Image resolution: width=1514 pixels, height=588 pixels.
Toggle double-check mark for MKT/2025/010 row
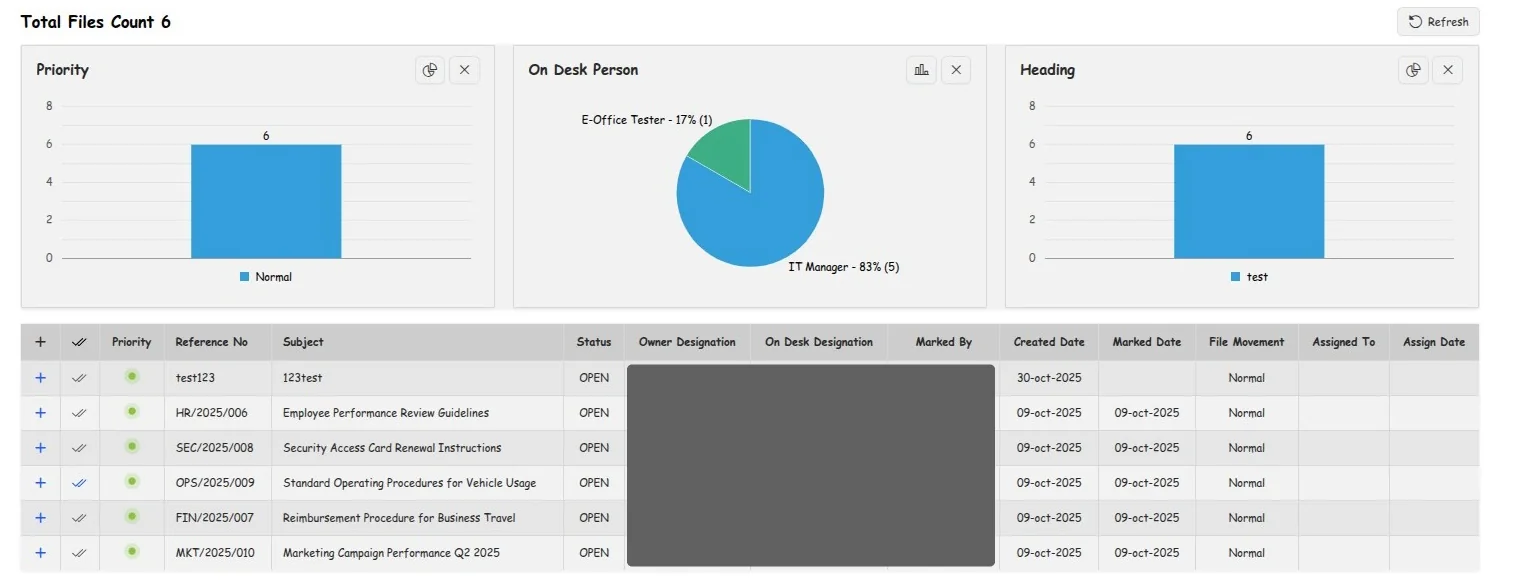coord(79,553)
